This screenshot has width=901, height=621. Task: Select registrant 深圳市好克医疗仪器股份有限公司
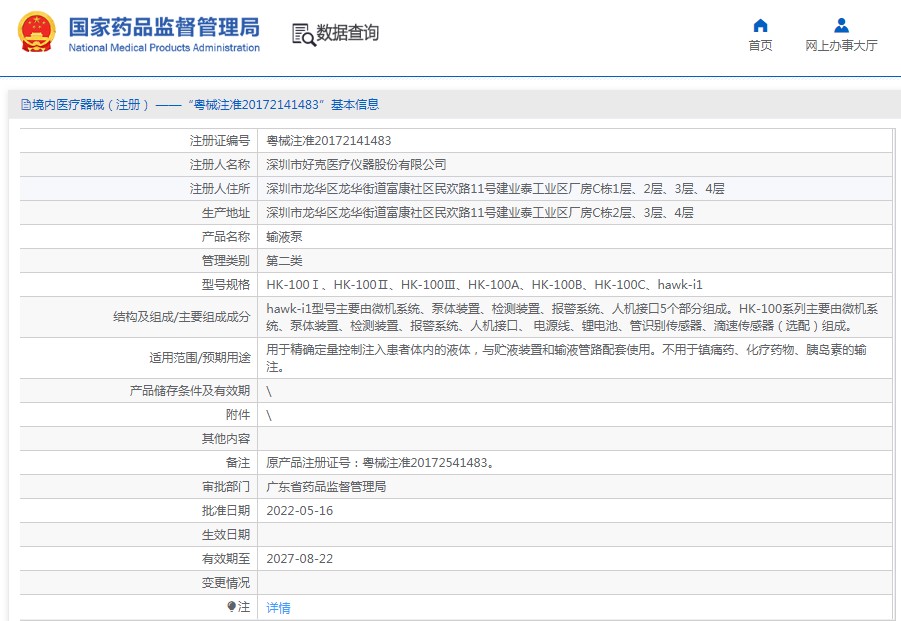coord(356,165)
